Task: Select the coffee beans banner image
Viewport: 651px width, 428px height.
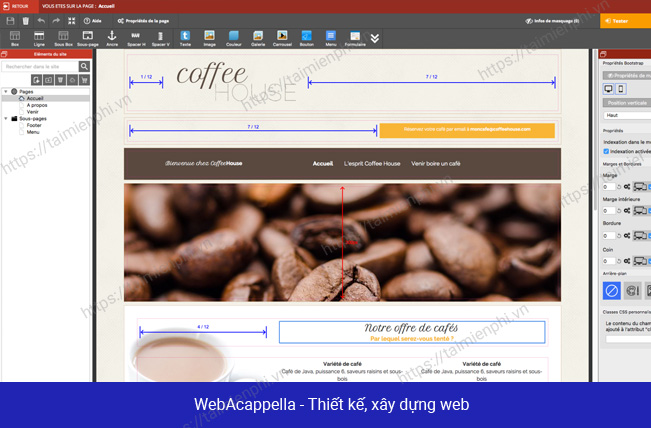Action: (342, 242)
